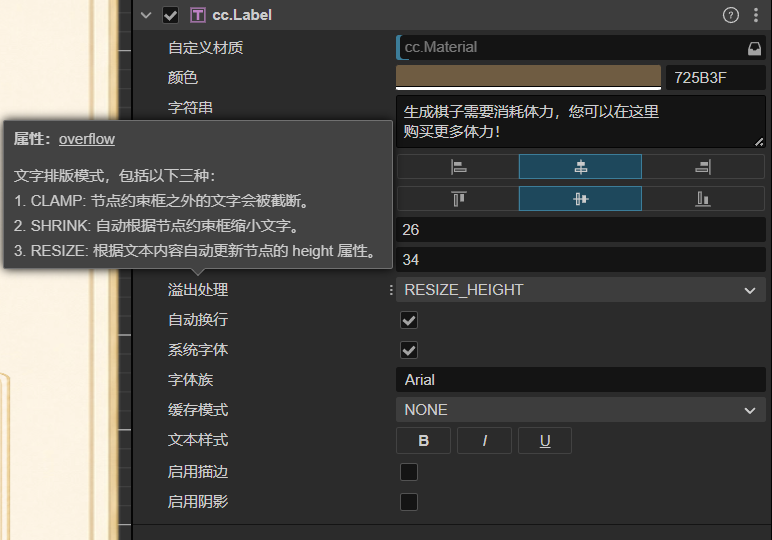Uncheck the cc.Label component enabled checkbox
772x540 pixels.
click(x=170, y=15)
